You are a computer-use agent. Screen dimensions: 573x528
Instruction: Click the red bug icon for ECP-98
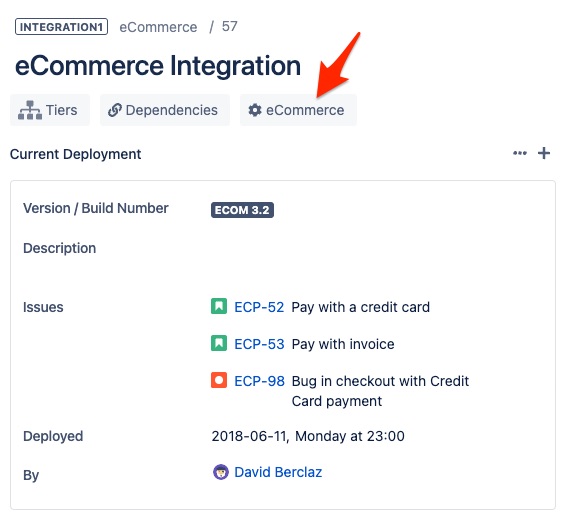219,380
